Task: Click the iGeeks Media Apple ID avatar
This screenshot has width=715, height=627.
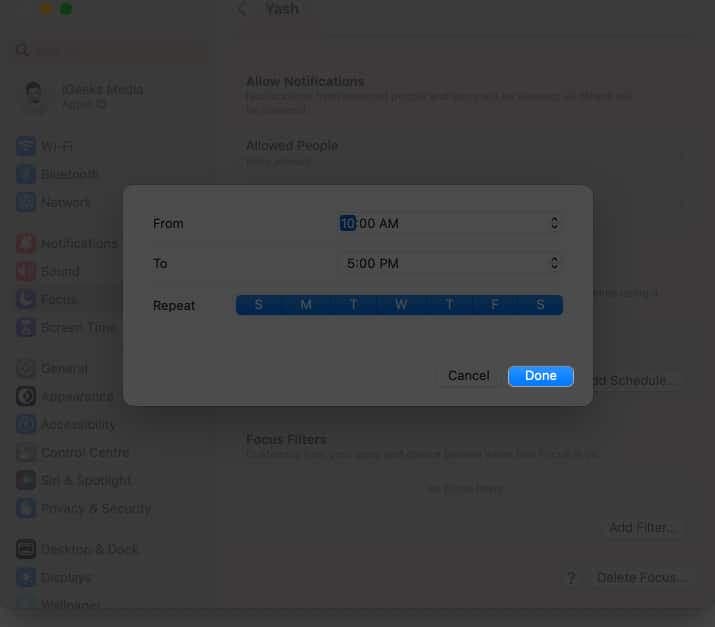Action: (x=34, y=97)
